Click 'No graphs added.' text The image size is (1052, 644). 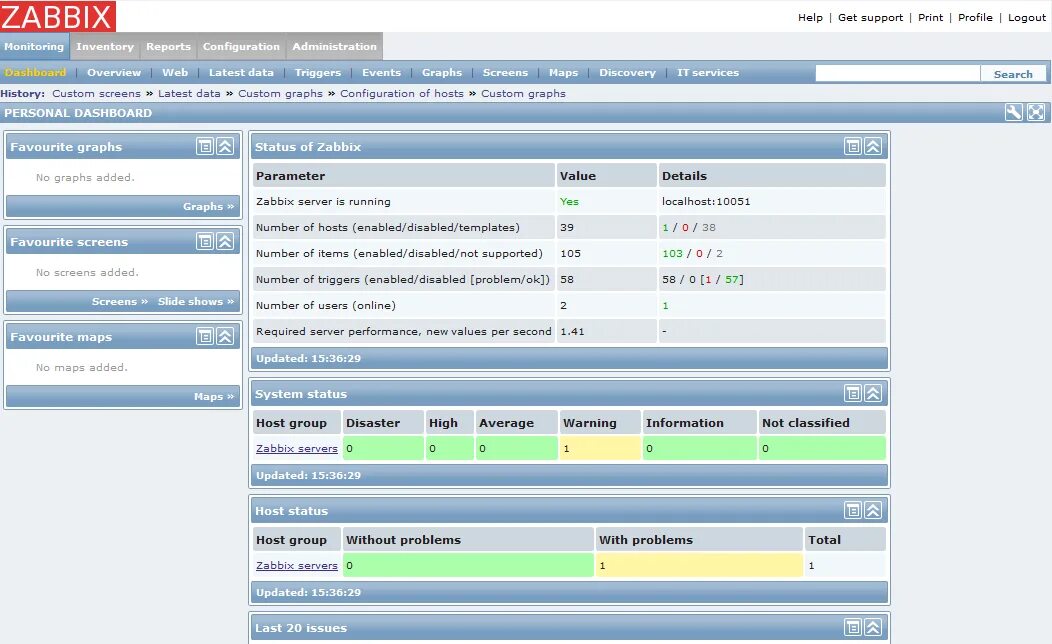pos(85,177)
